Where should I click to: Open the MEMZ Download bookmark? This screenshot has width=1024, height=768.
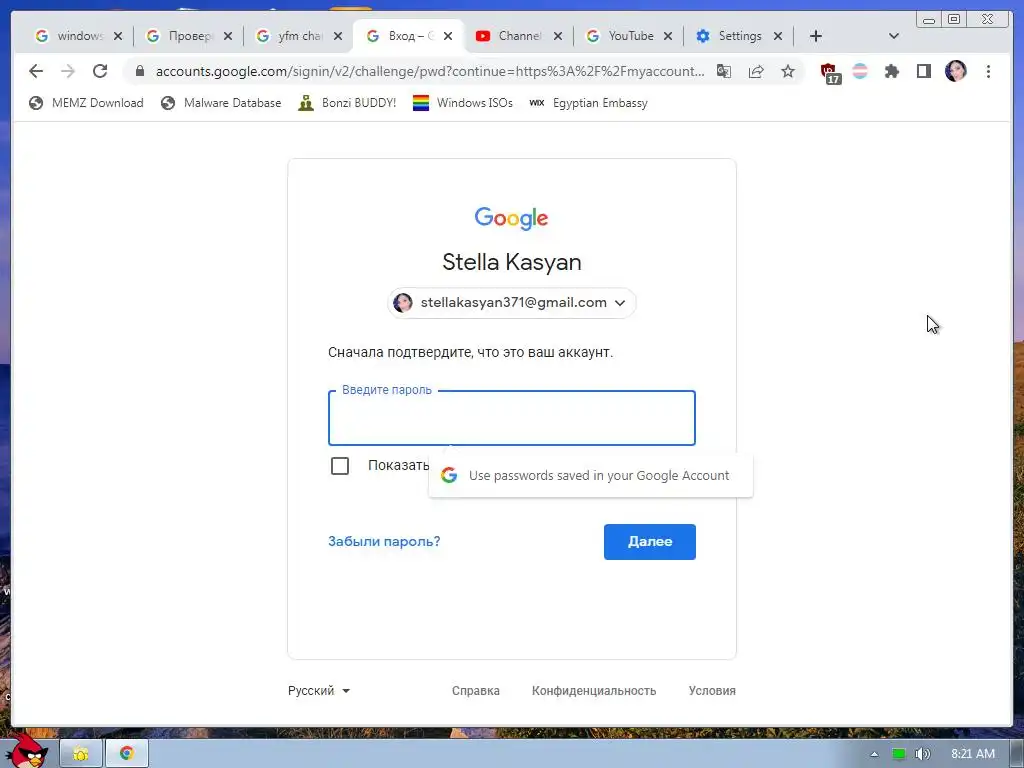pos(86,103)
